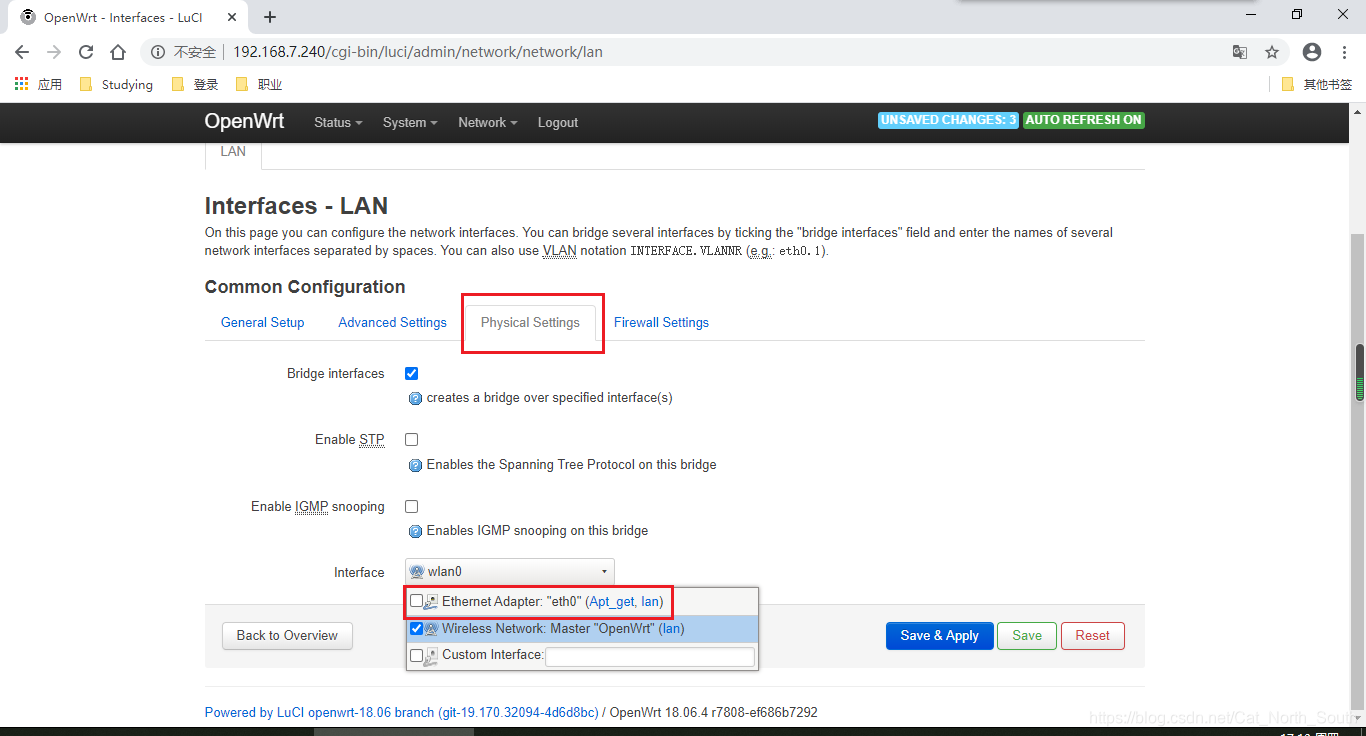Go back to previous browser page
1366x736 pixels.
point(22,52)
